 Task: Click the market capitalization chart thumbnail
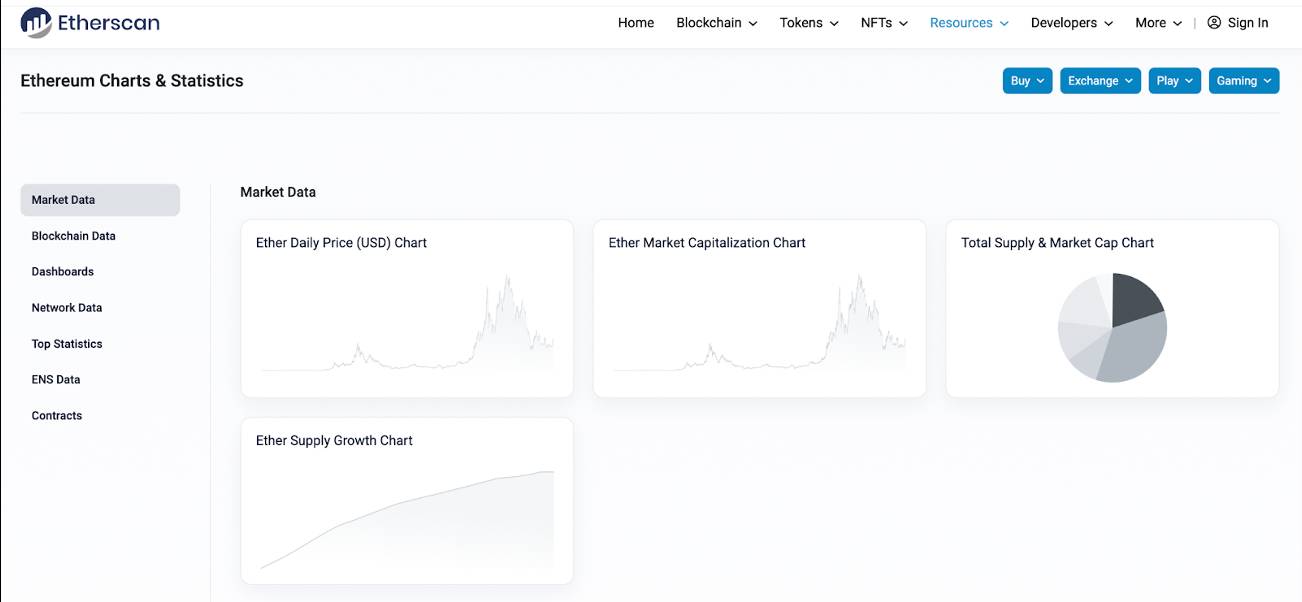[x=760, y=322]
